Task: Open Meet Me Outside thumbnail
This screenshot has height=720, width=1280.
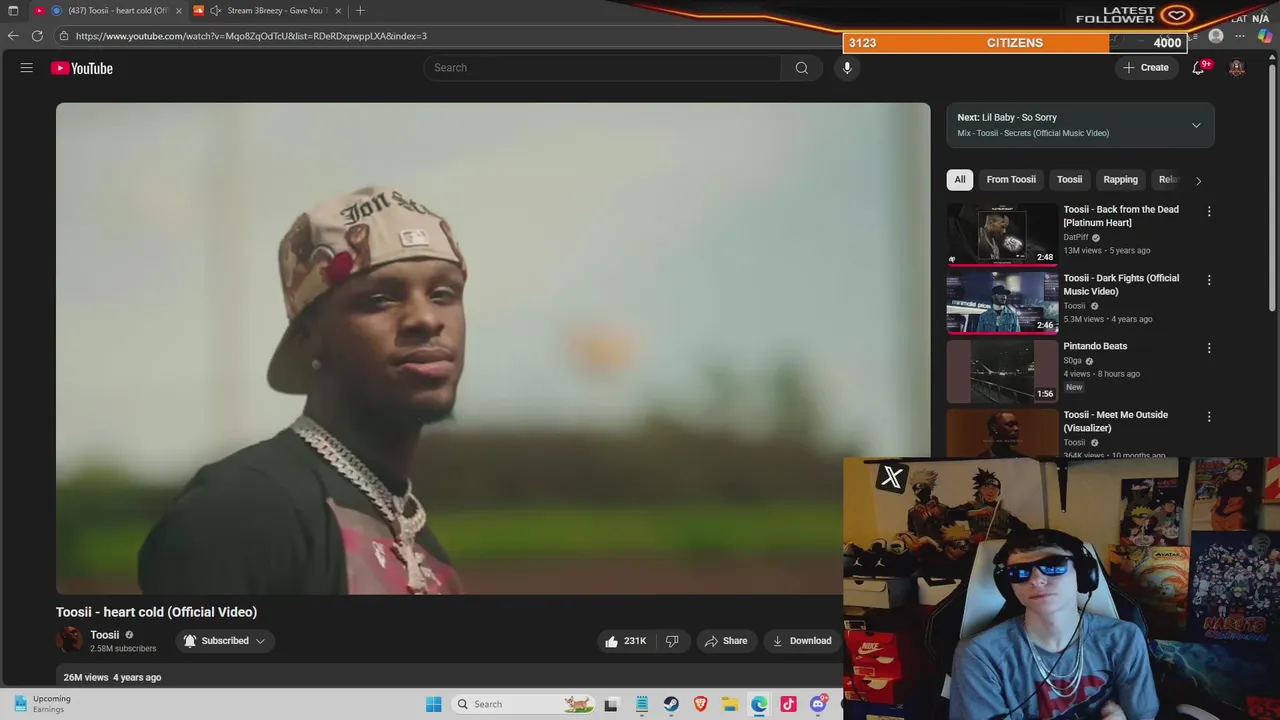Action: coord(1002,434)
